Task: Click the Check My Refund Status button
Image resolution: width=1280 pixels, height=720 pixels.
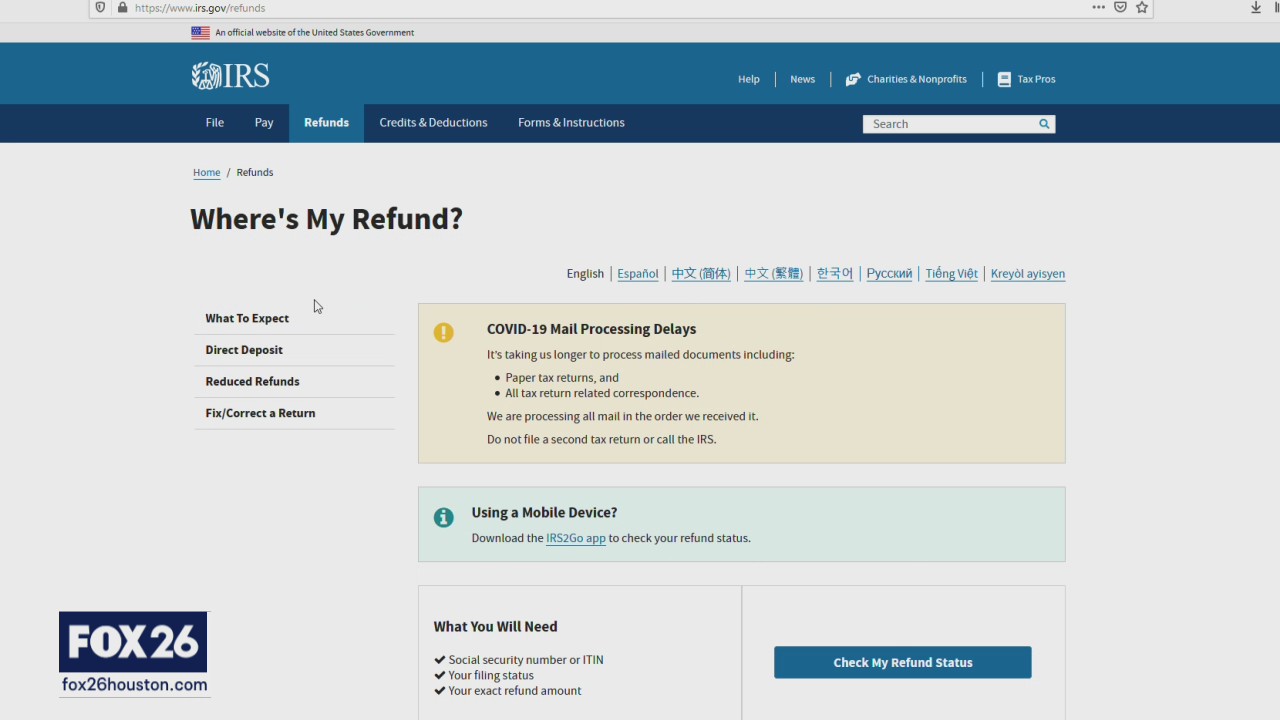Action: 902,662
